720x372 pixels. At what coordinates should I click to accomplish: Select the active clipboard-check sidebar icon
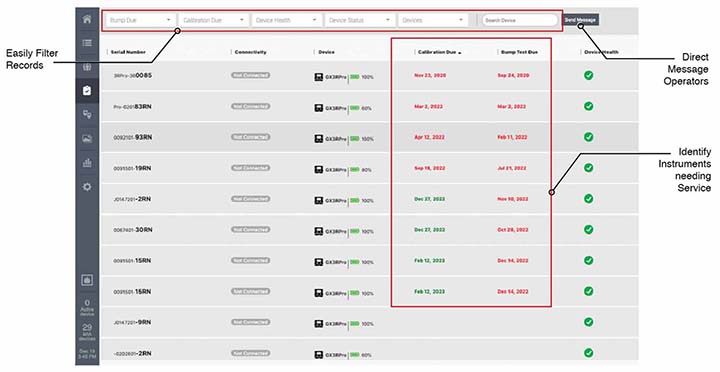click(x=87, y=90)
